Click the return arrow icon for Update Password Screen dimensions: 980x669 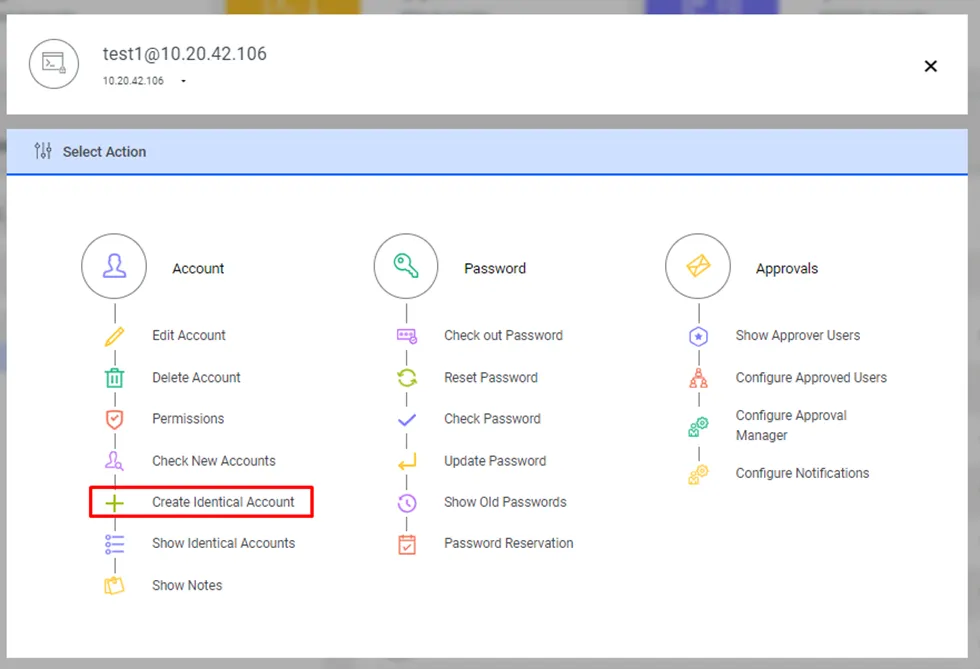click(407, 461)
